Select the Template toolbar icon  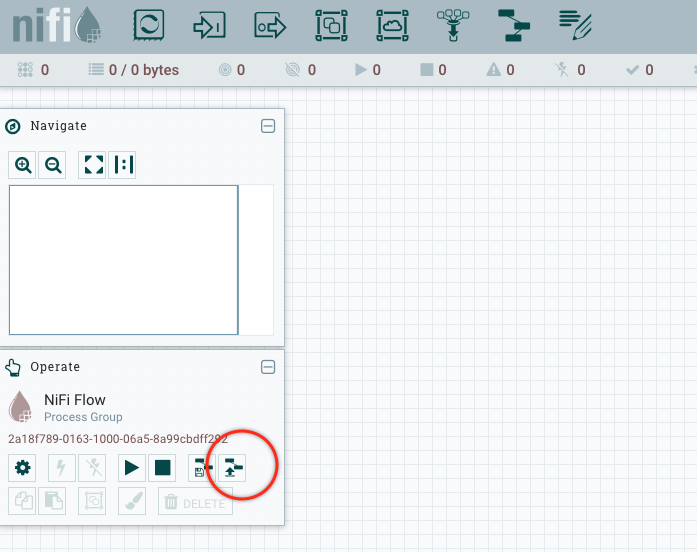pos(514,25)
